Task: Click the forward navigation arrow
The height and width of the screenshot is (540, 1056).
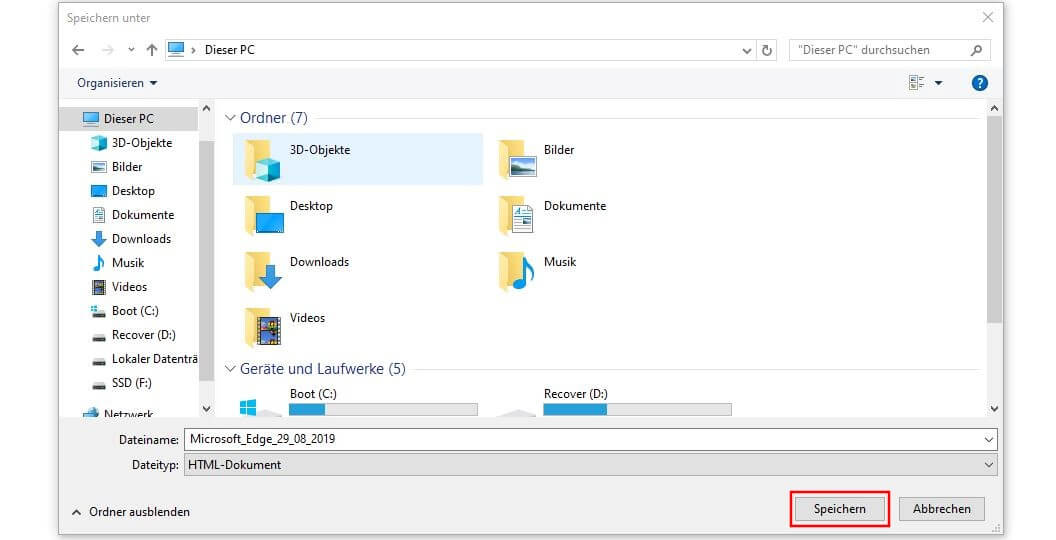Action: click(107, 50)
